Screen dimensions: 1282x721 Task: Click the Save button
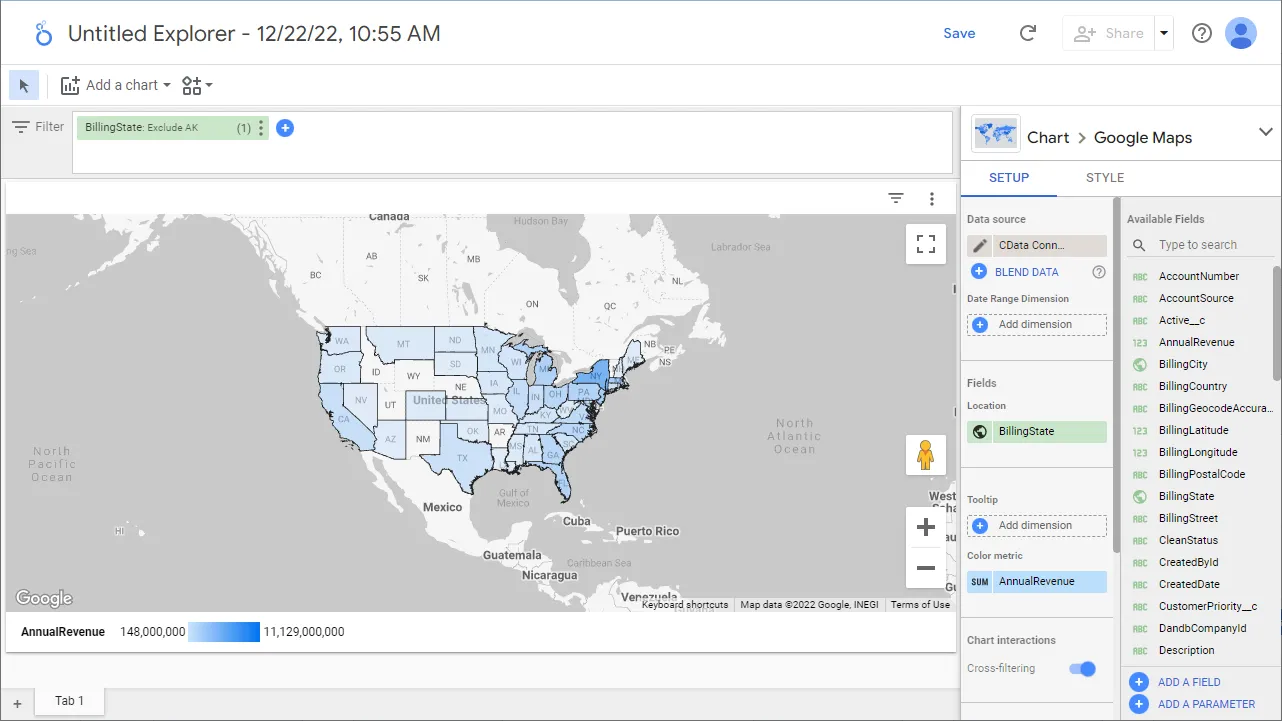(x=959, y=32)
